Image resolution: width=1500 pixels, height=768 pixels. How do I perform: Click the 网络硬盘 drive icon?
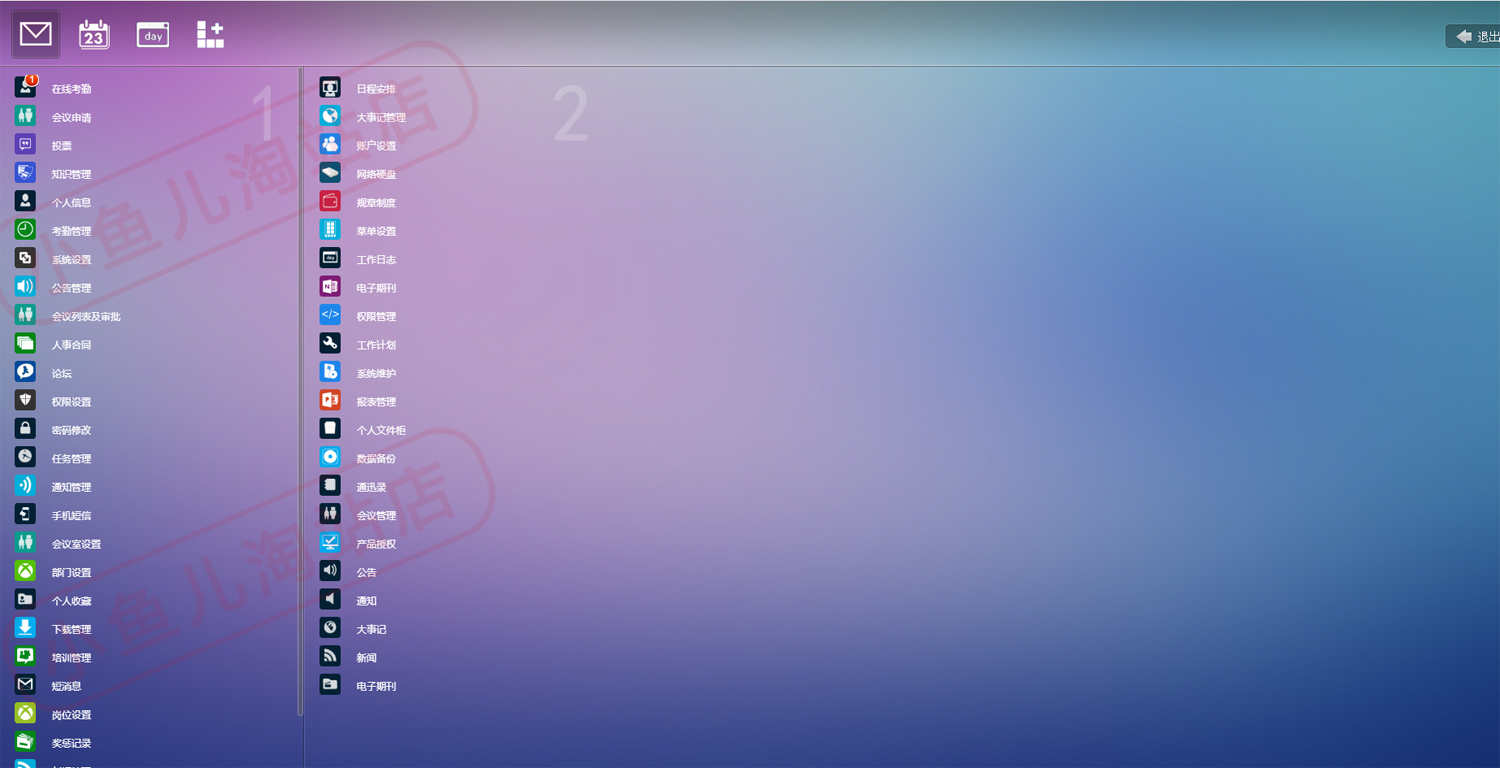330,173
